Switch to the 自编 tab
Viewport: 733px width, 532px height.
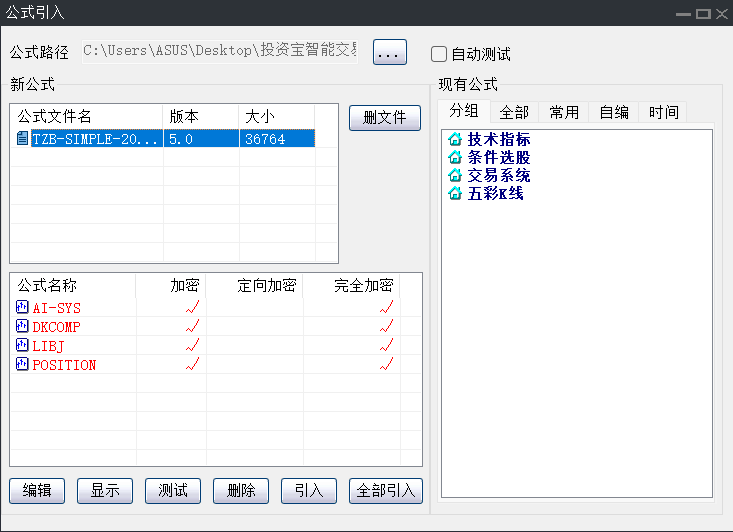pos(614,112)
